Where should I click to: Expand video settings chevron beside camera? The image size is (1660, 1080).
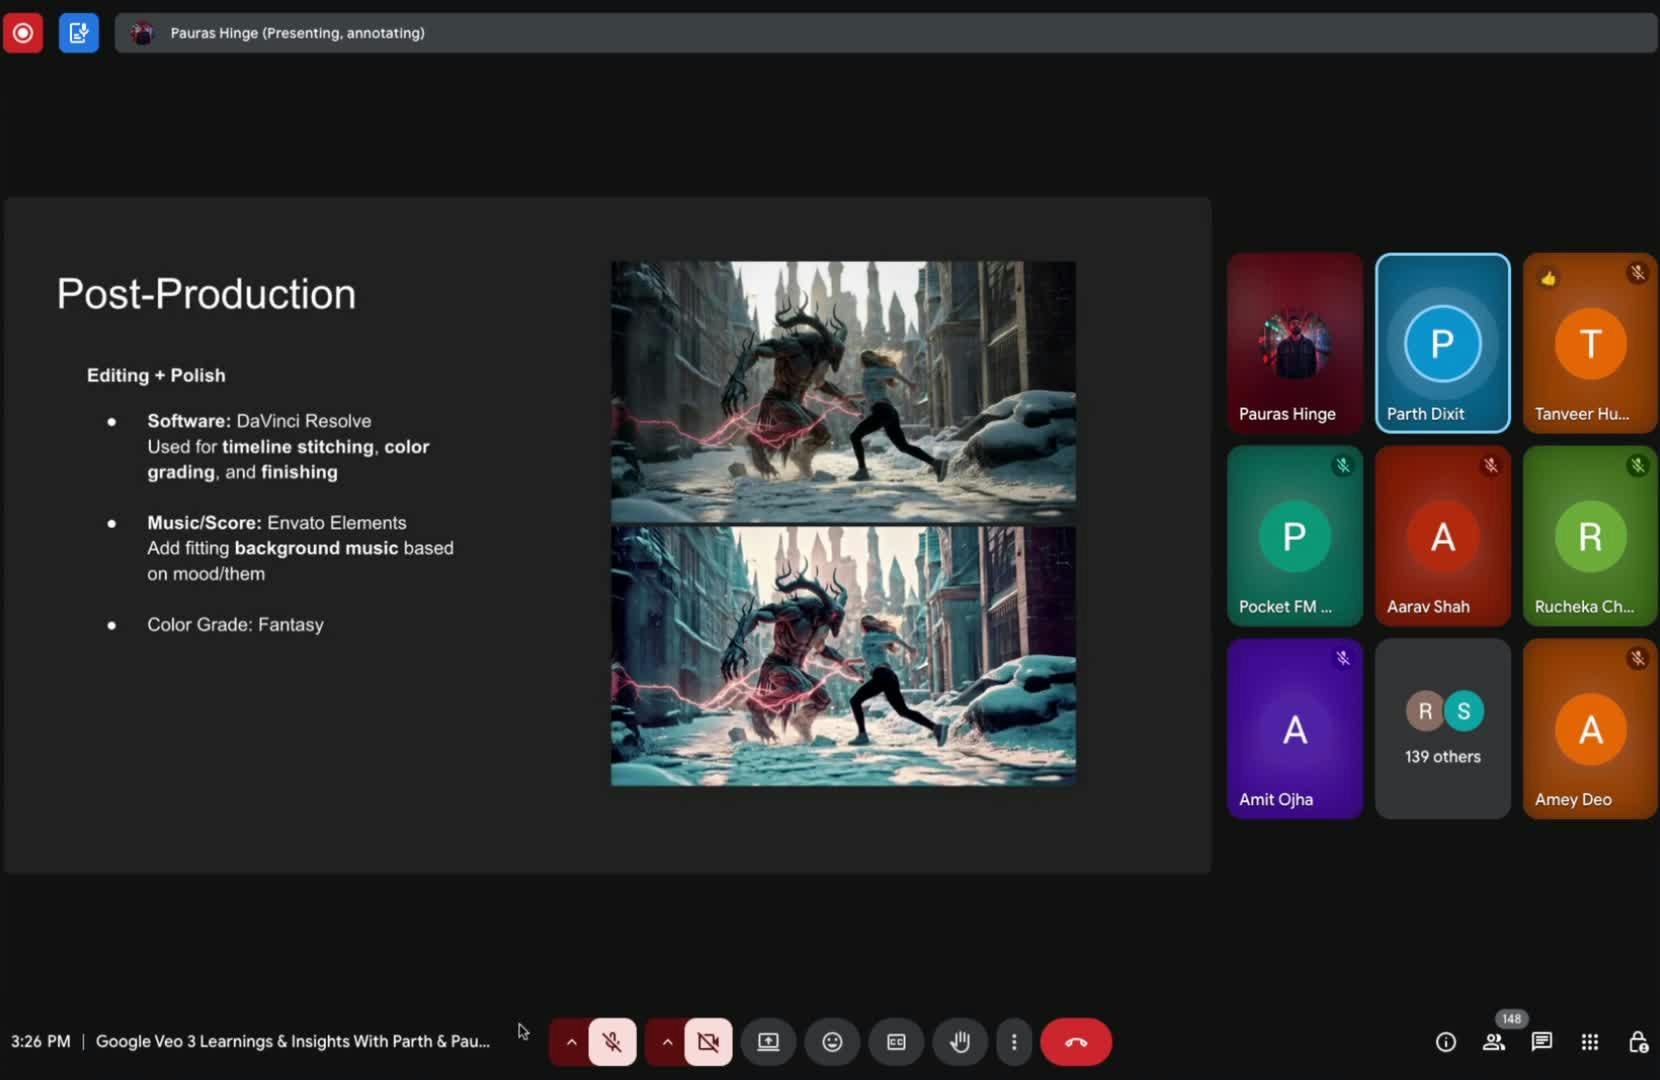pos(667,1042)
